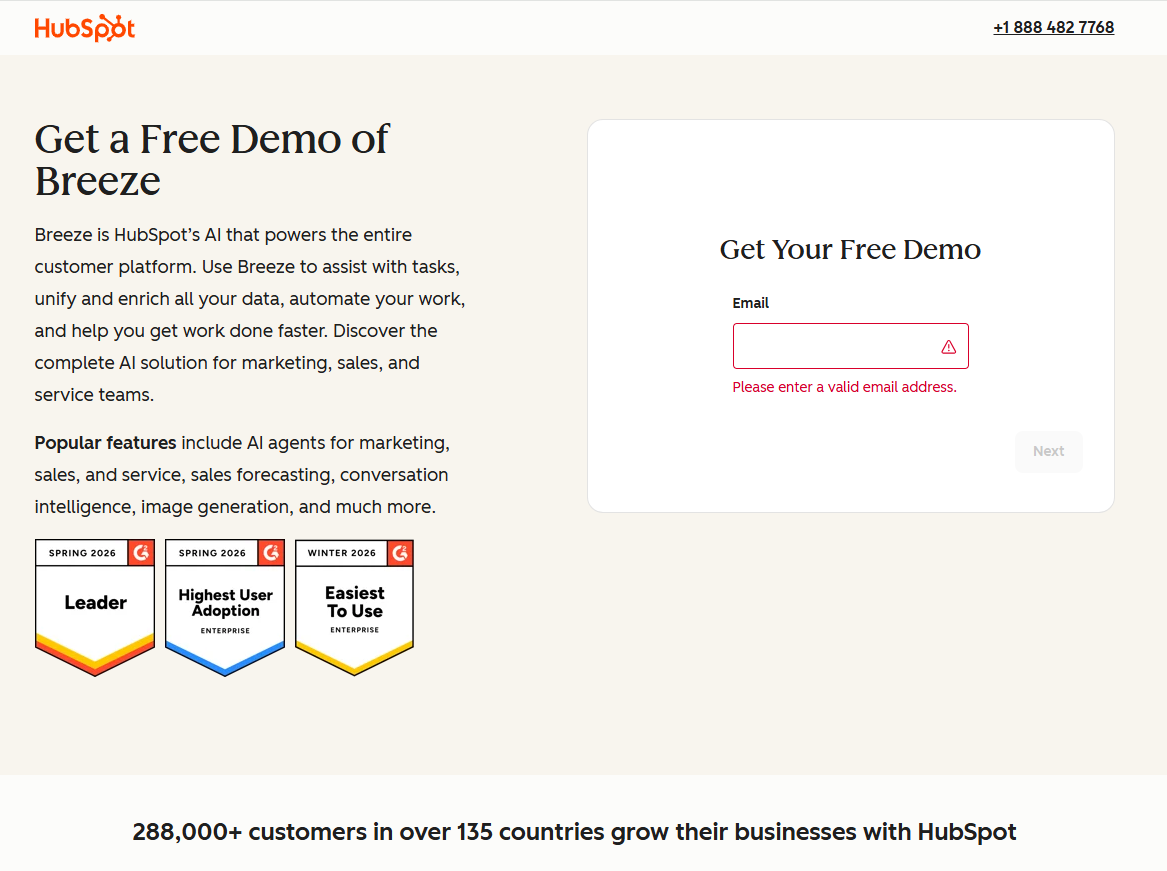Click the 'Get Your Free Demo' form title

(x=850, y=249)
